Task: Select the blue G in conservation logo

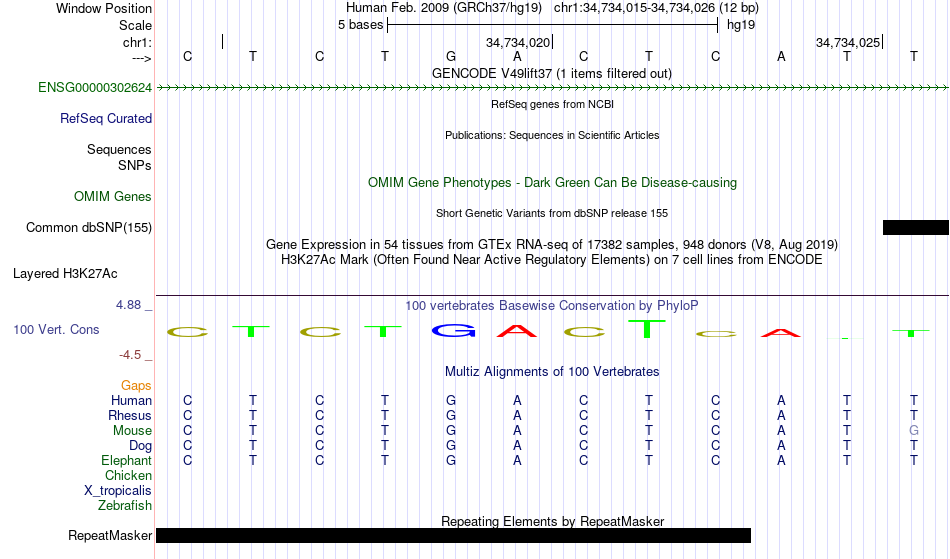Action: pyautogui.click(x=454, y=331)
